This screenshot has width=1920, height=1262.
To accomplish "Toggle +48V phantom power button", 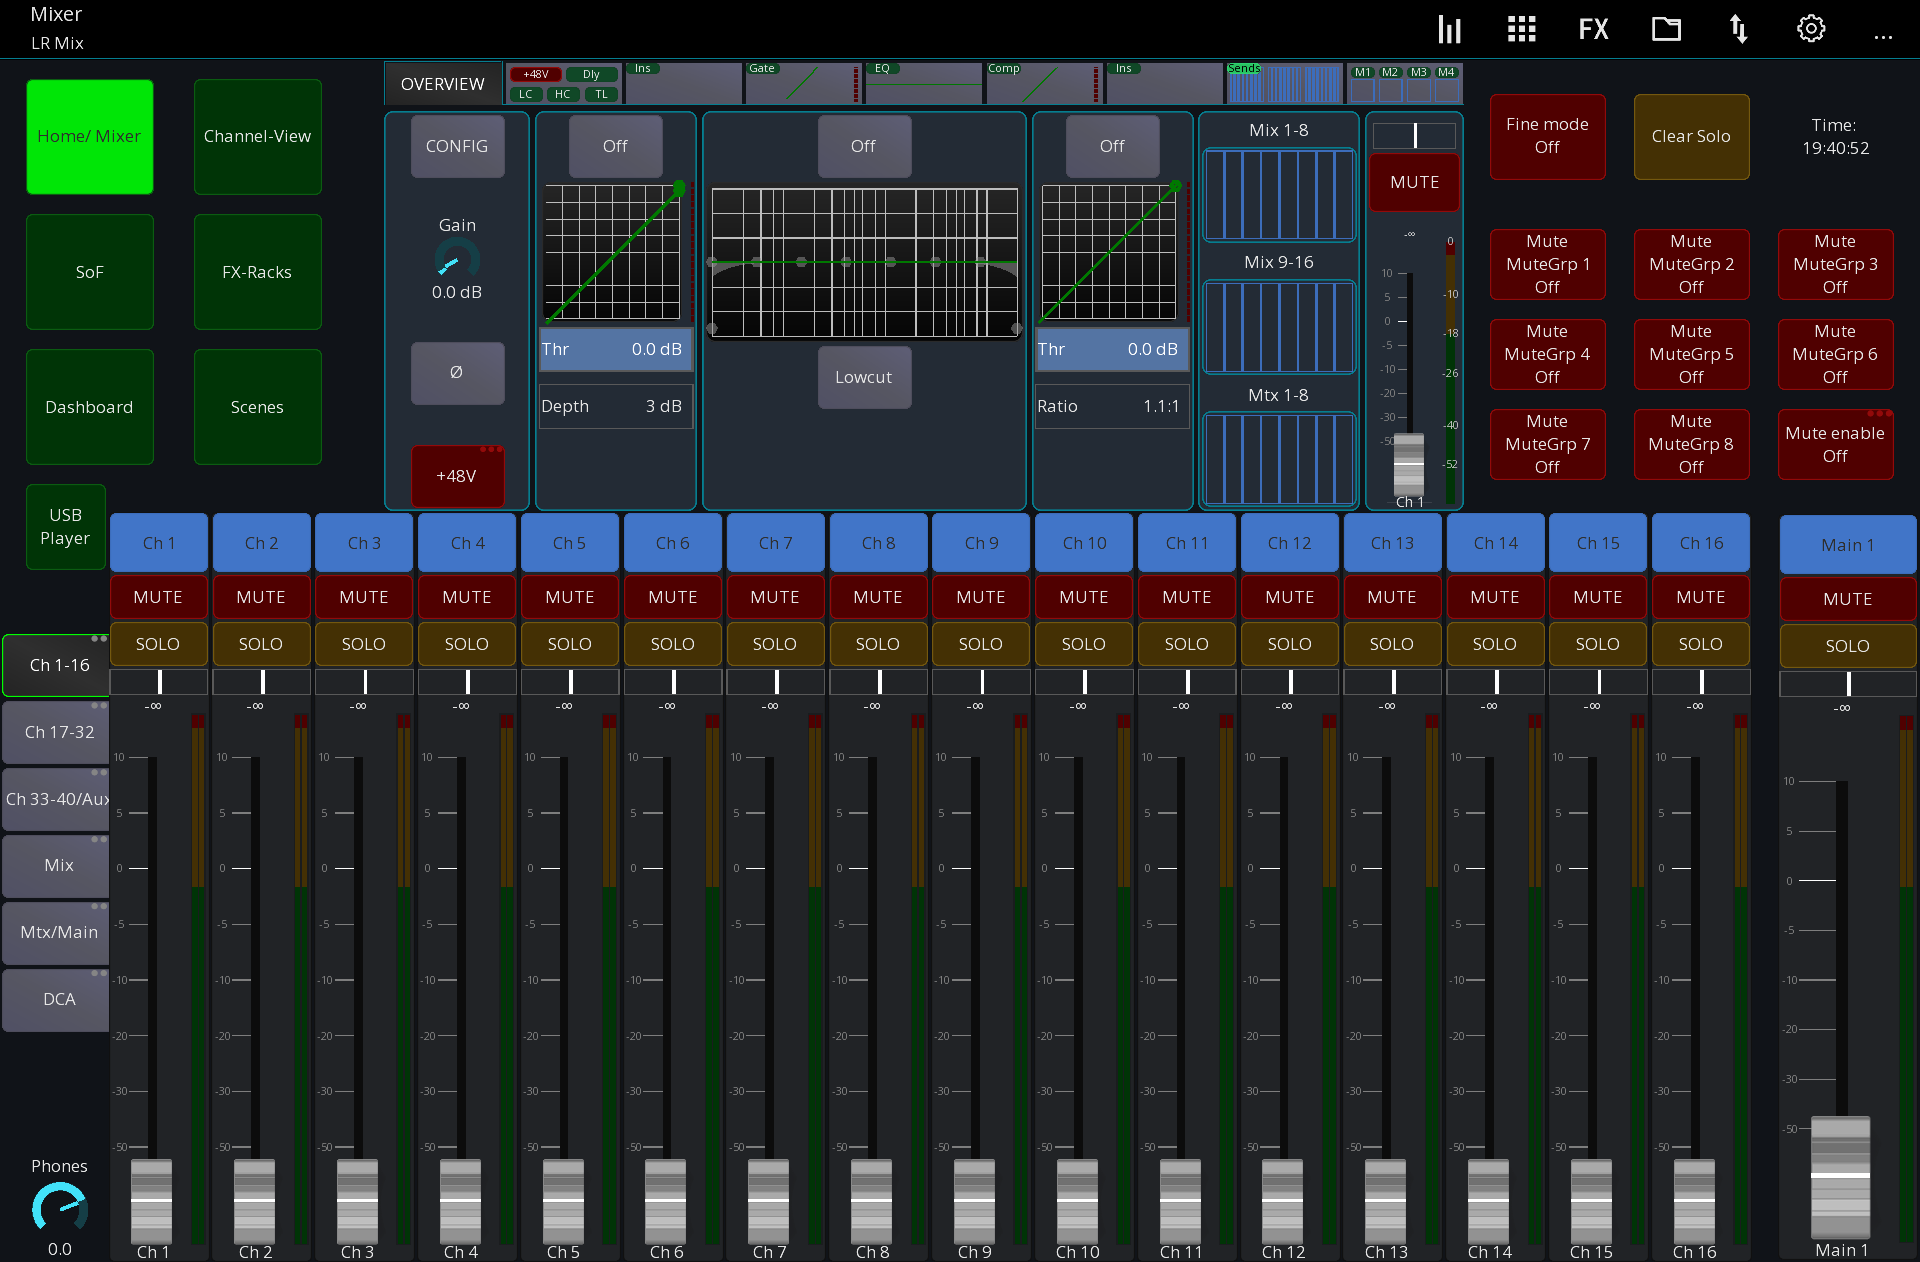I will click(x=457, y=477).
